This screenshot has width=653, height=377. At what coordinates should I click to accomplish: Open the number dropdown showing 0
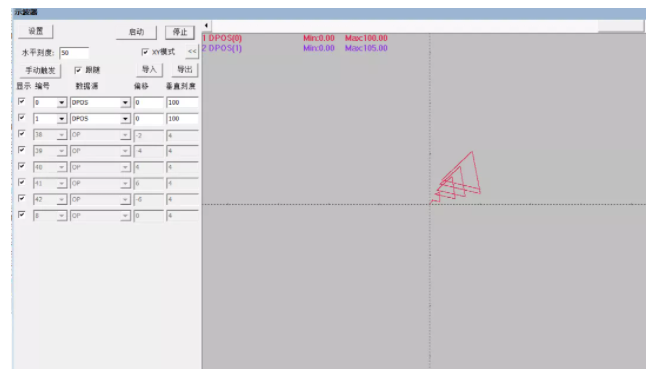(50, 102)
